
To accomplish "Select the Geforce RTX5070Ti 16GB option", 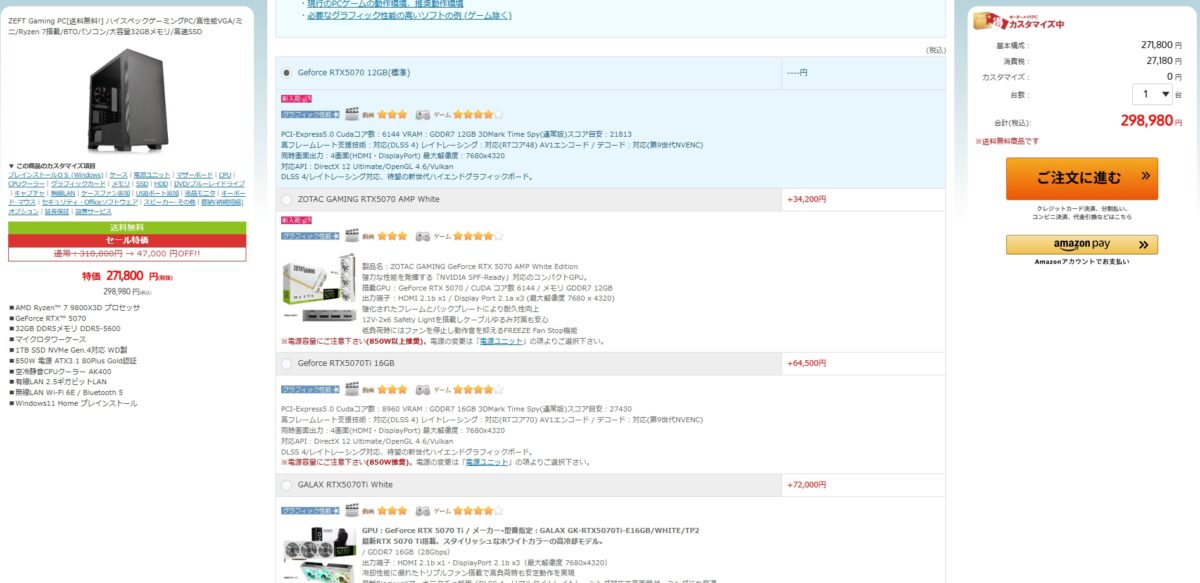I will (287, 364).
